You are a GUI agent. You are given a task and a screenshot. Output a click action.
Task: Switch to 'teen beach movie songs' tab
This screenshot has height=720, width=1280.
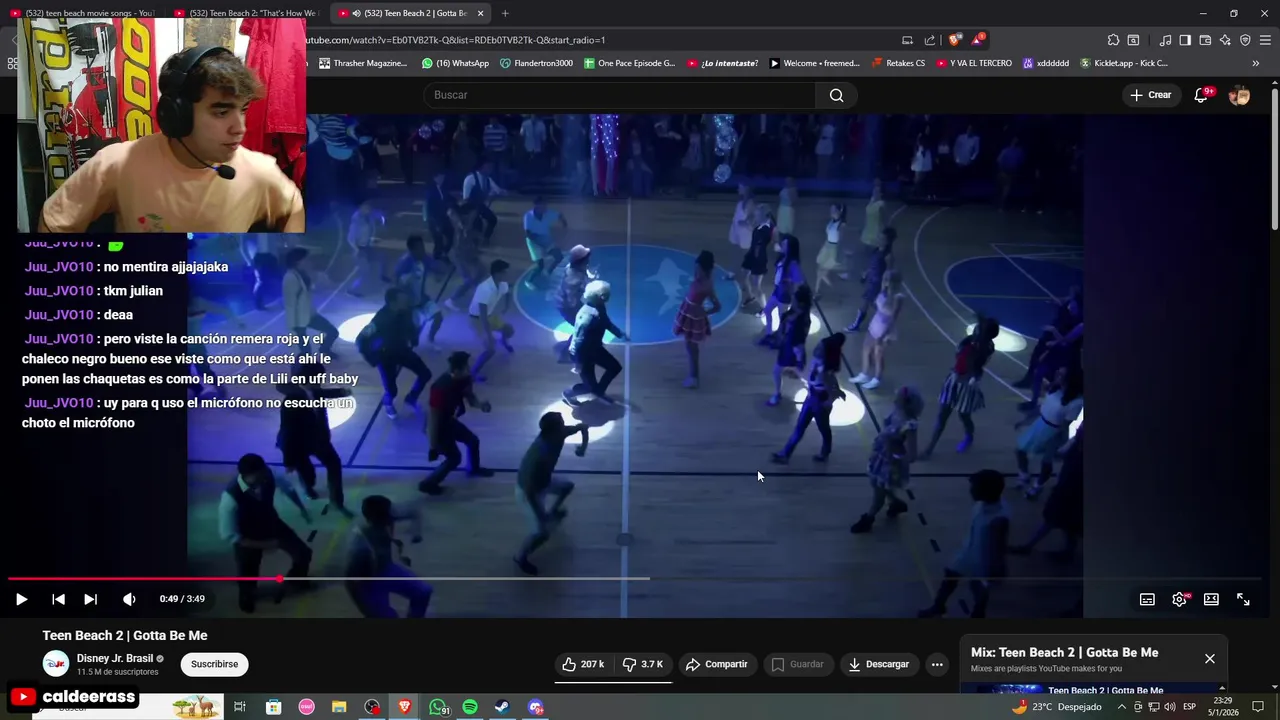pyautogui.click(x=82, y=13)
